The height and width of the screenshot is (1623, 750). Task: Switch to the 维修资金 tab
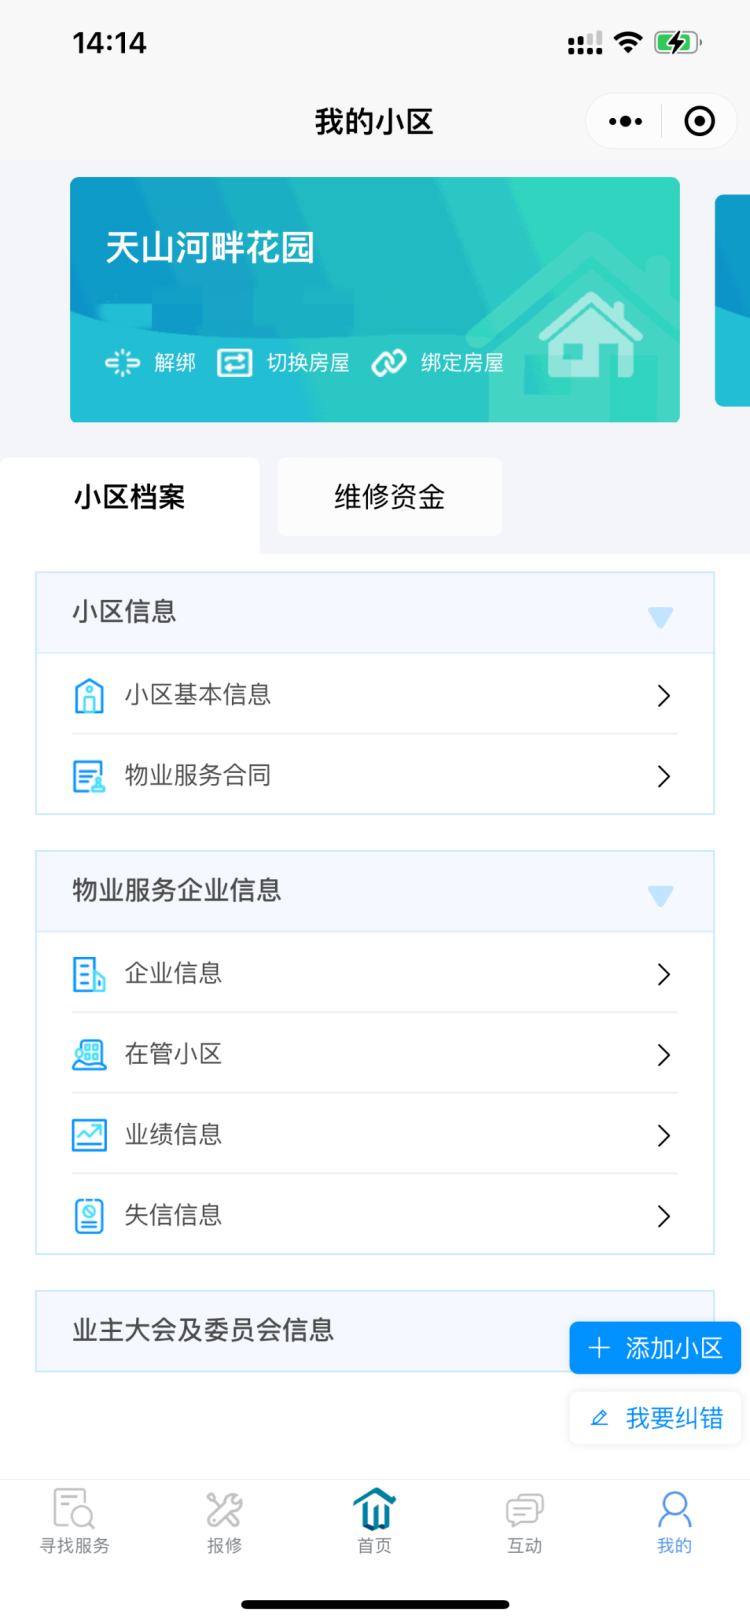pyautogui.click(x=390, y=497)
